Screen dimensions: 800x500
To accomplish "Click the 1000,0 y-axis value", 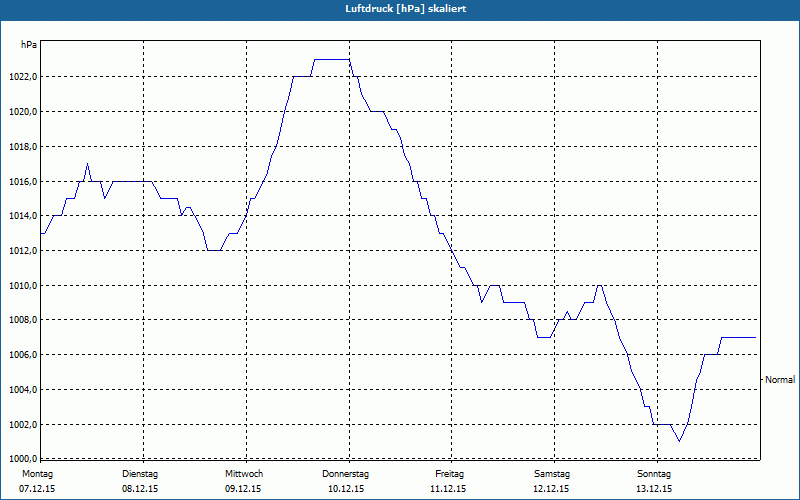I will 25,458.
